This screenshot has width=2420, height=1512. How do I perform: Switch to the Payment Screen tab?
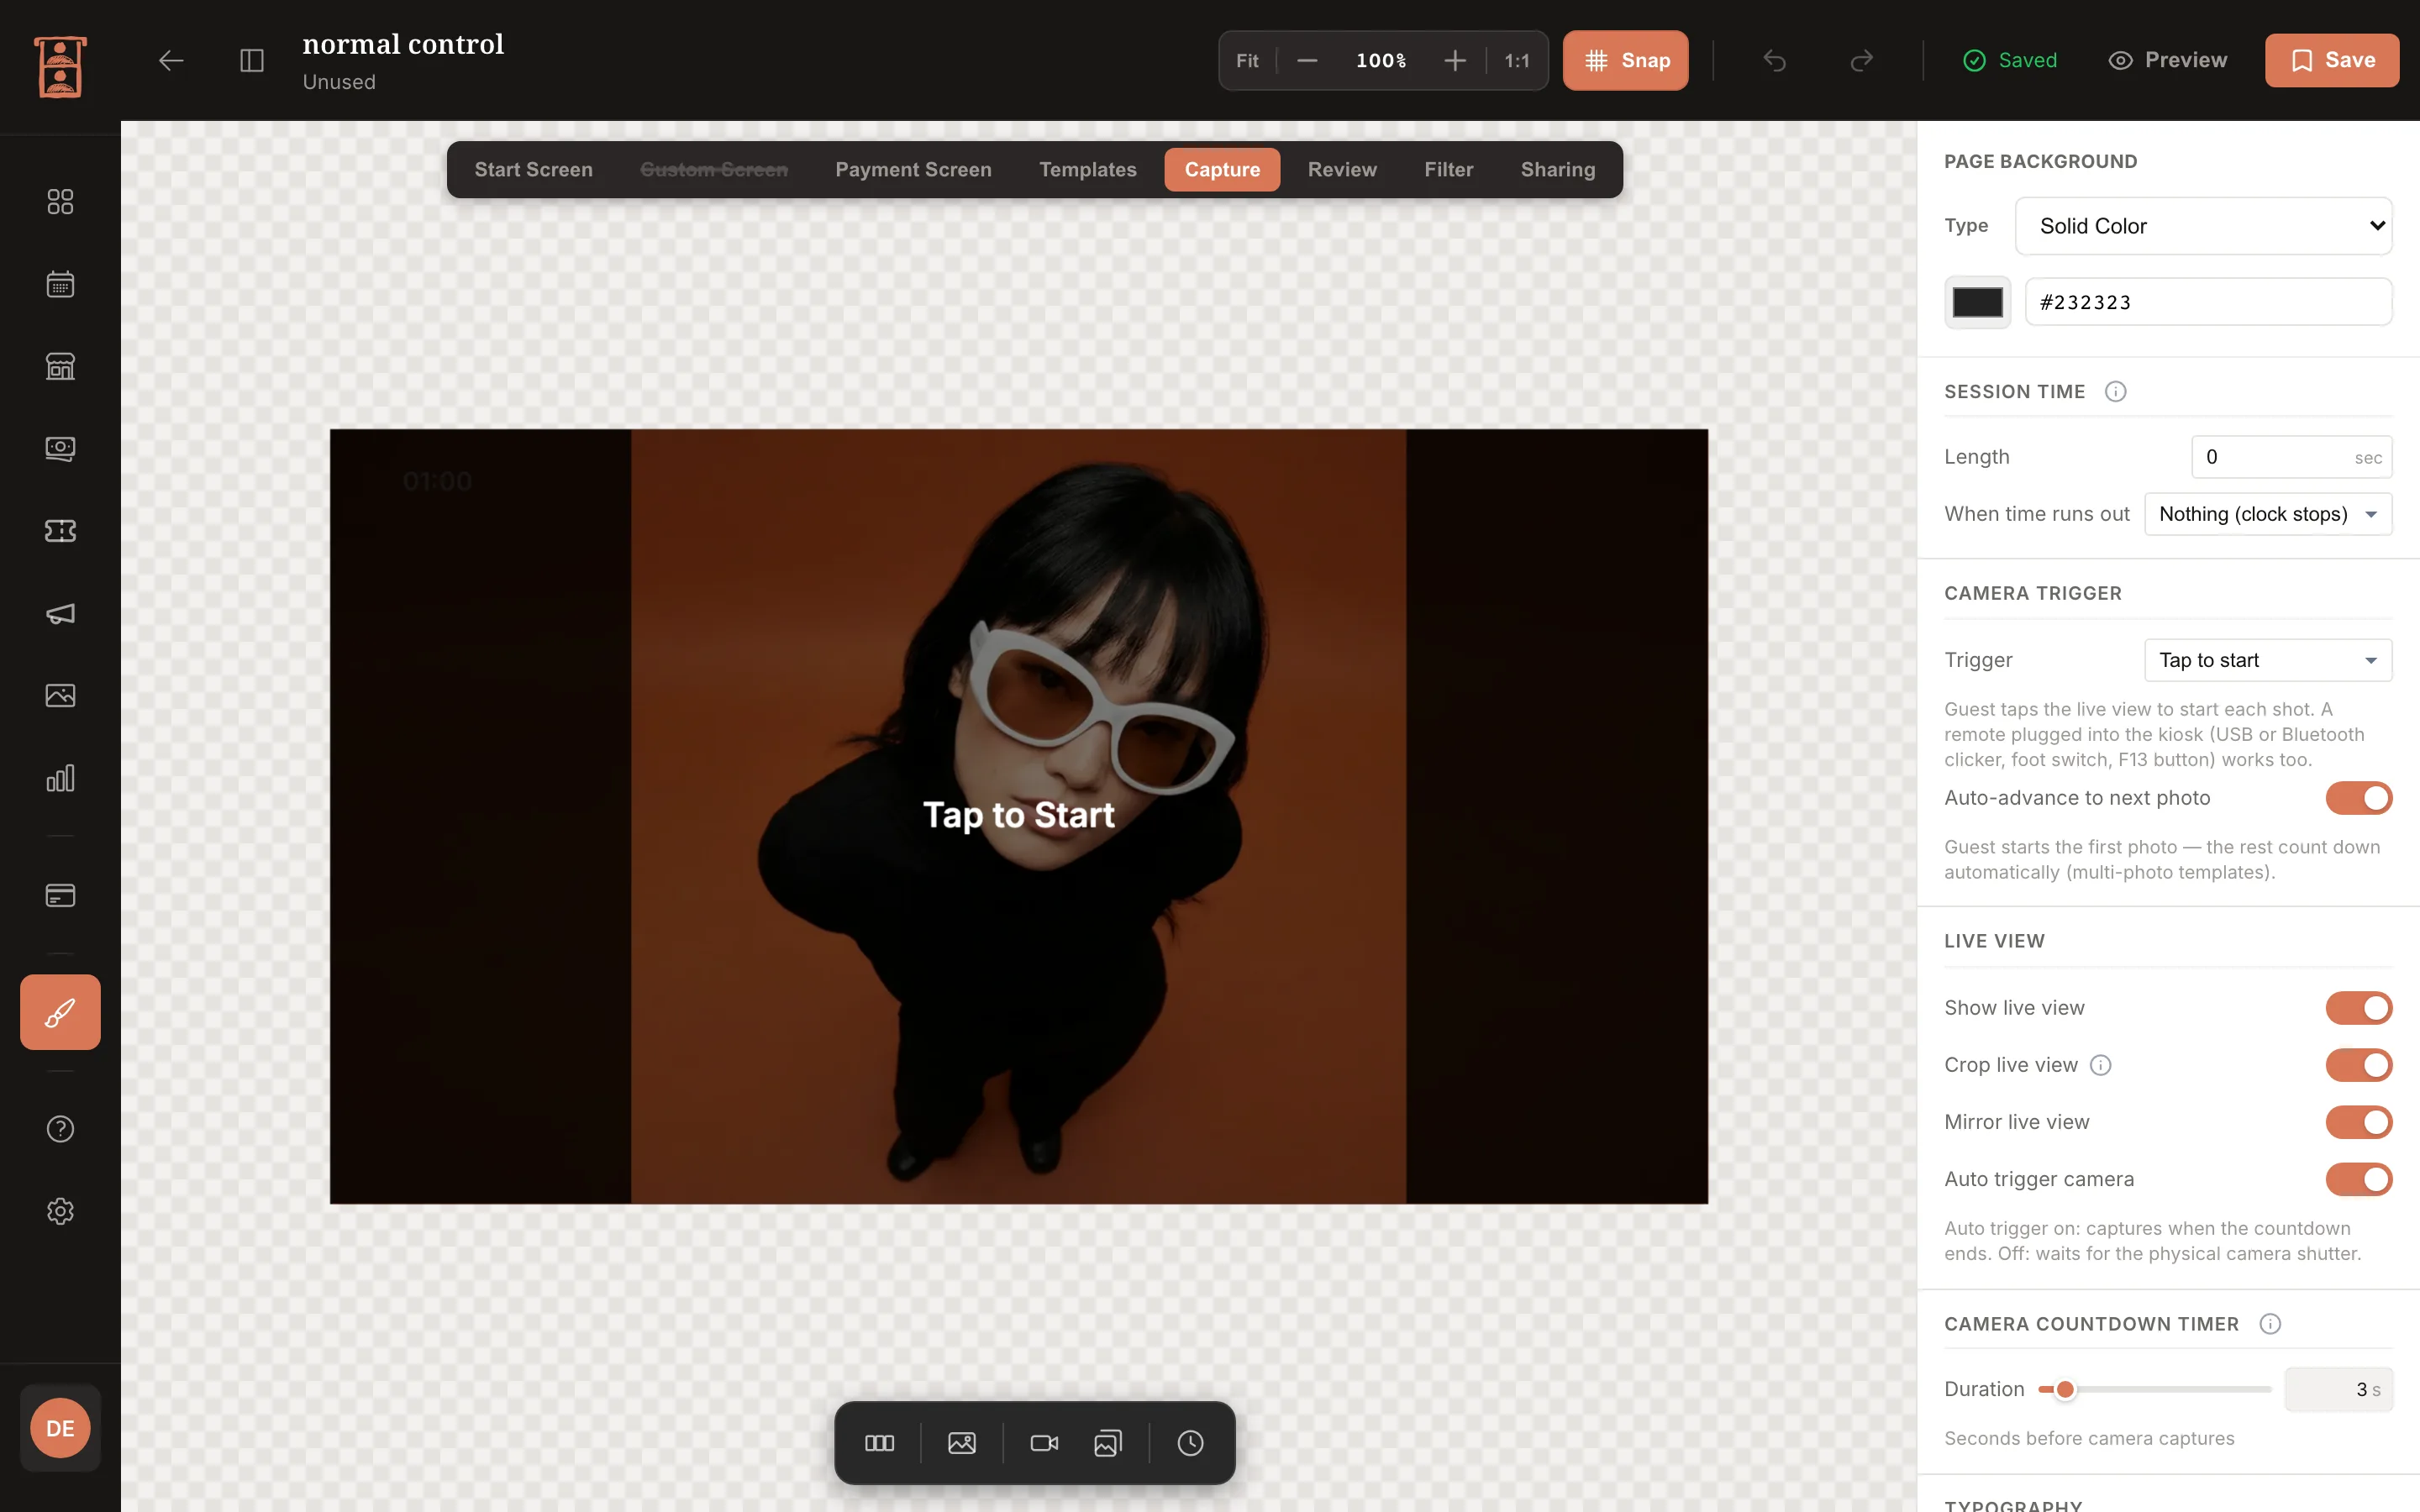pos(913,170)
